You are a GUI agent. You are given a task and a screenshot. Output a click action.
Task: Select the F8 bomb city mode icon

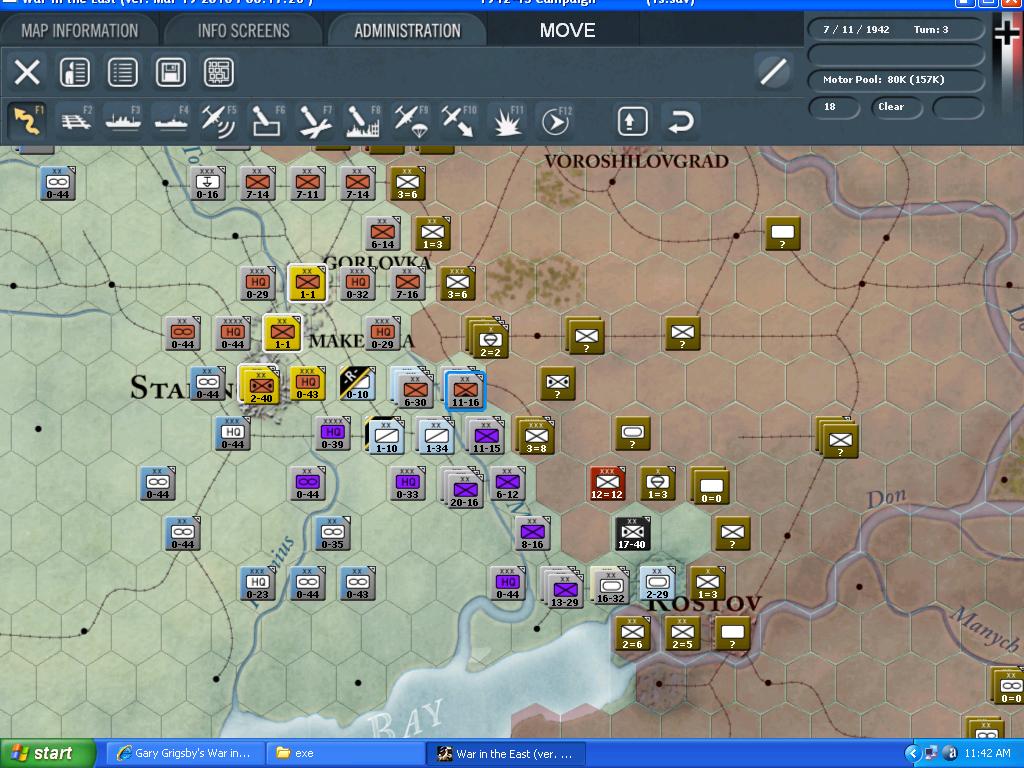point(363,121)
